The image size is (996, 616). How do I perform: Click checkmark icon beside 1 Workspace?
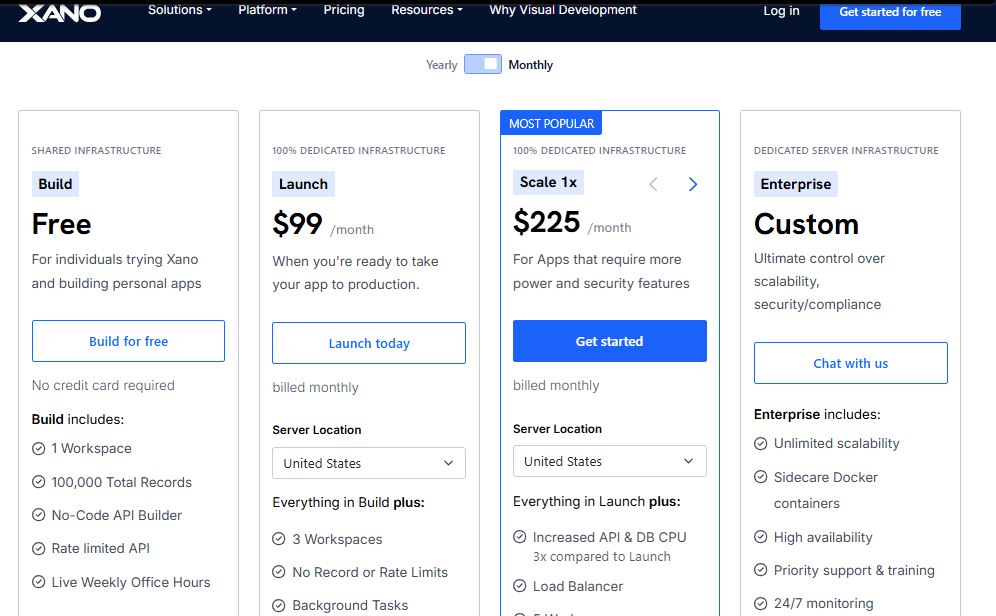coord(39,448)
